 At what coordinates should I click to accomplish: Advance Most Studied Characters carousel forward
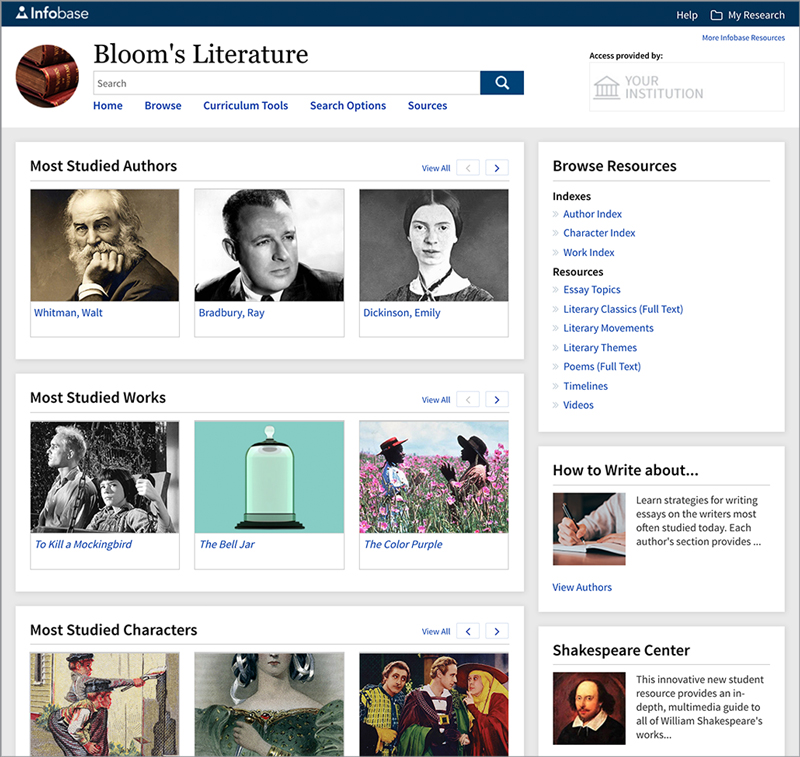point(496,632)
